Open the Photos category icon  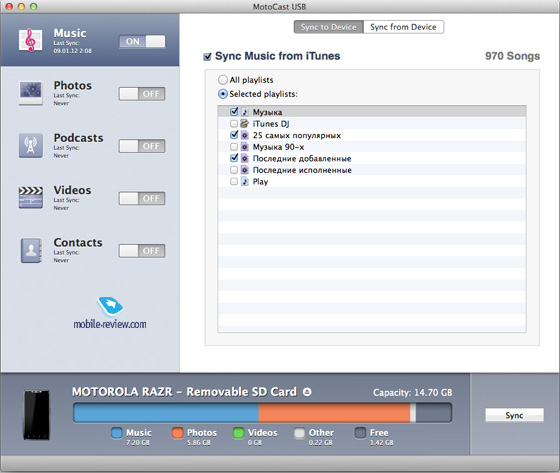click(x=30, y=93)
